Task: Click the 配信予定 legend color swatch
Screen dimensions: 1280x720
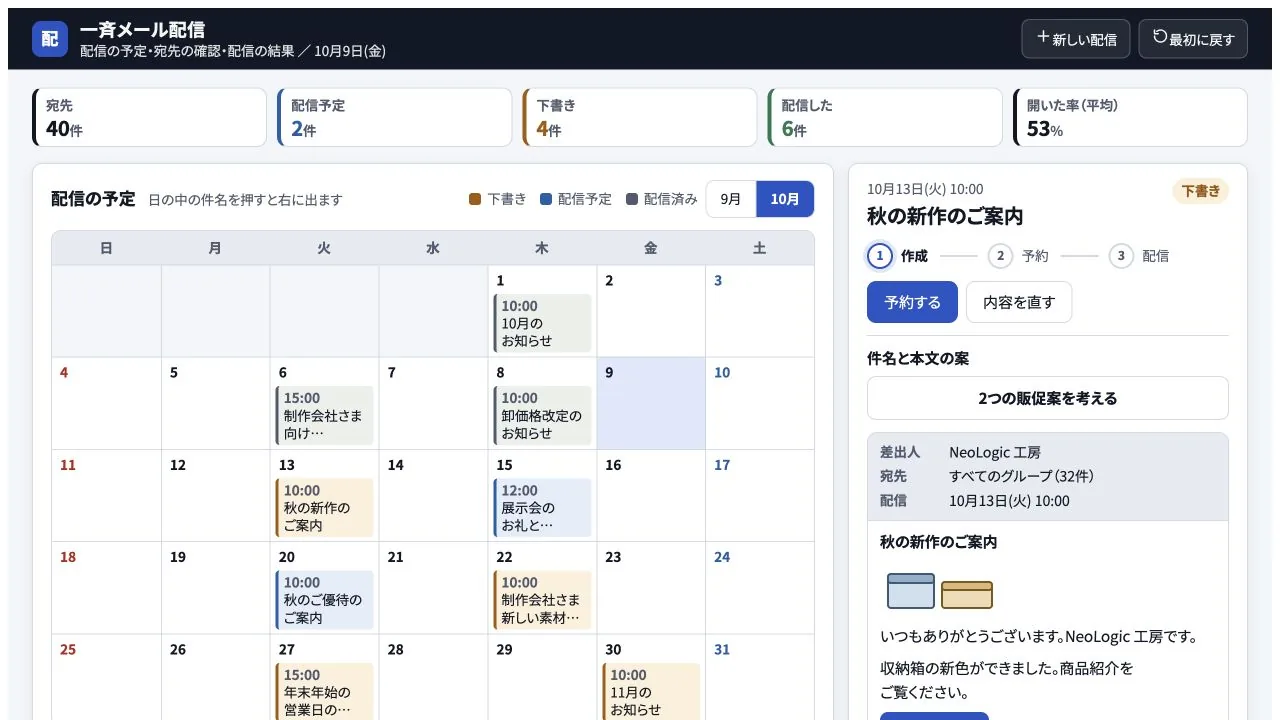Action: [545, 199]
